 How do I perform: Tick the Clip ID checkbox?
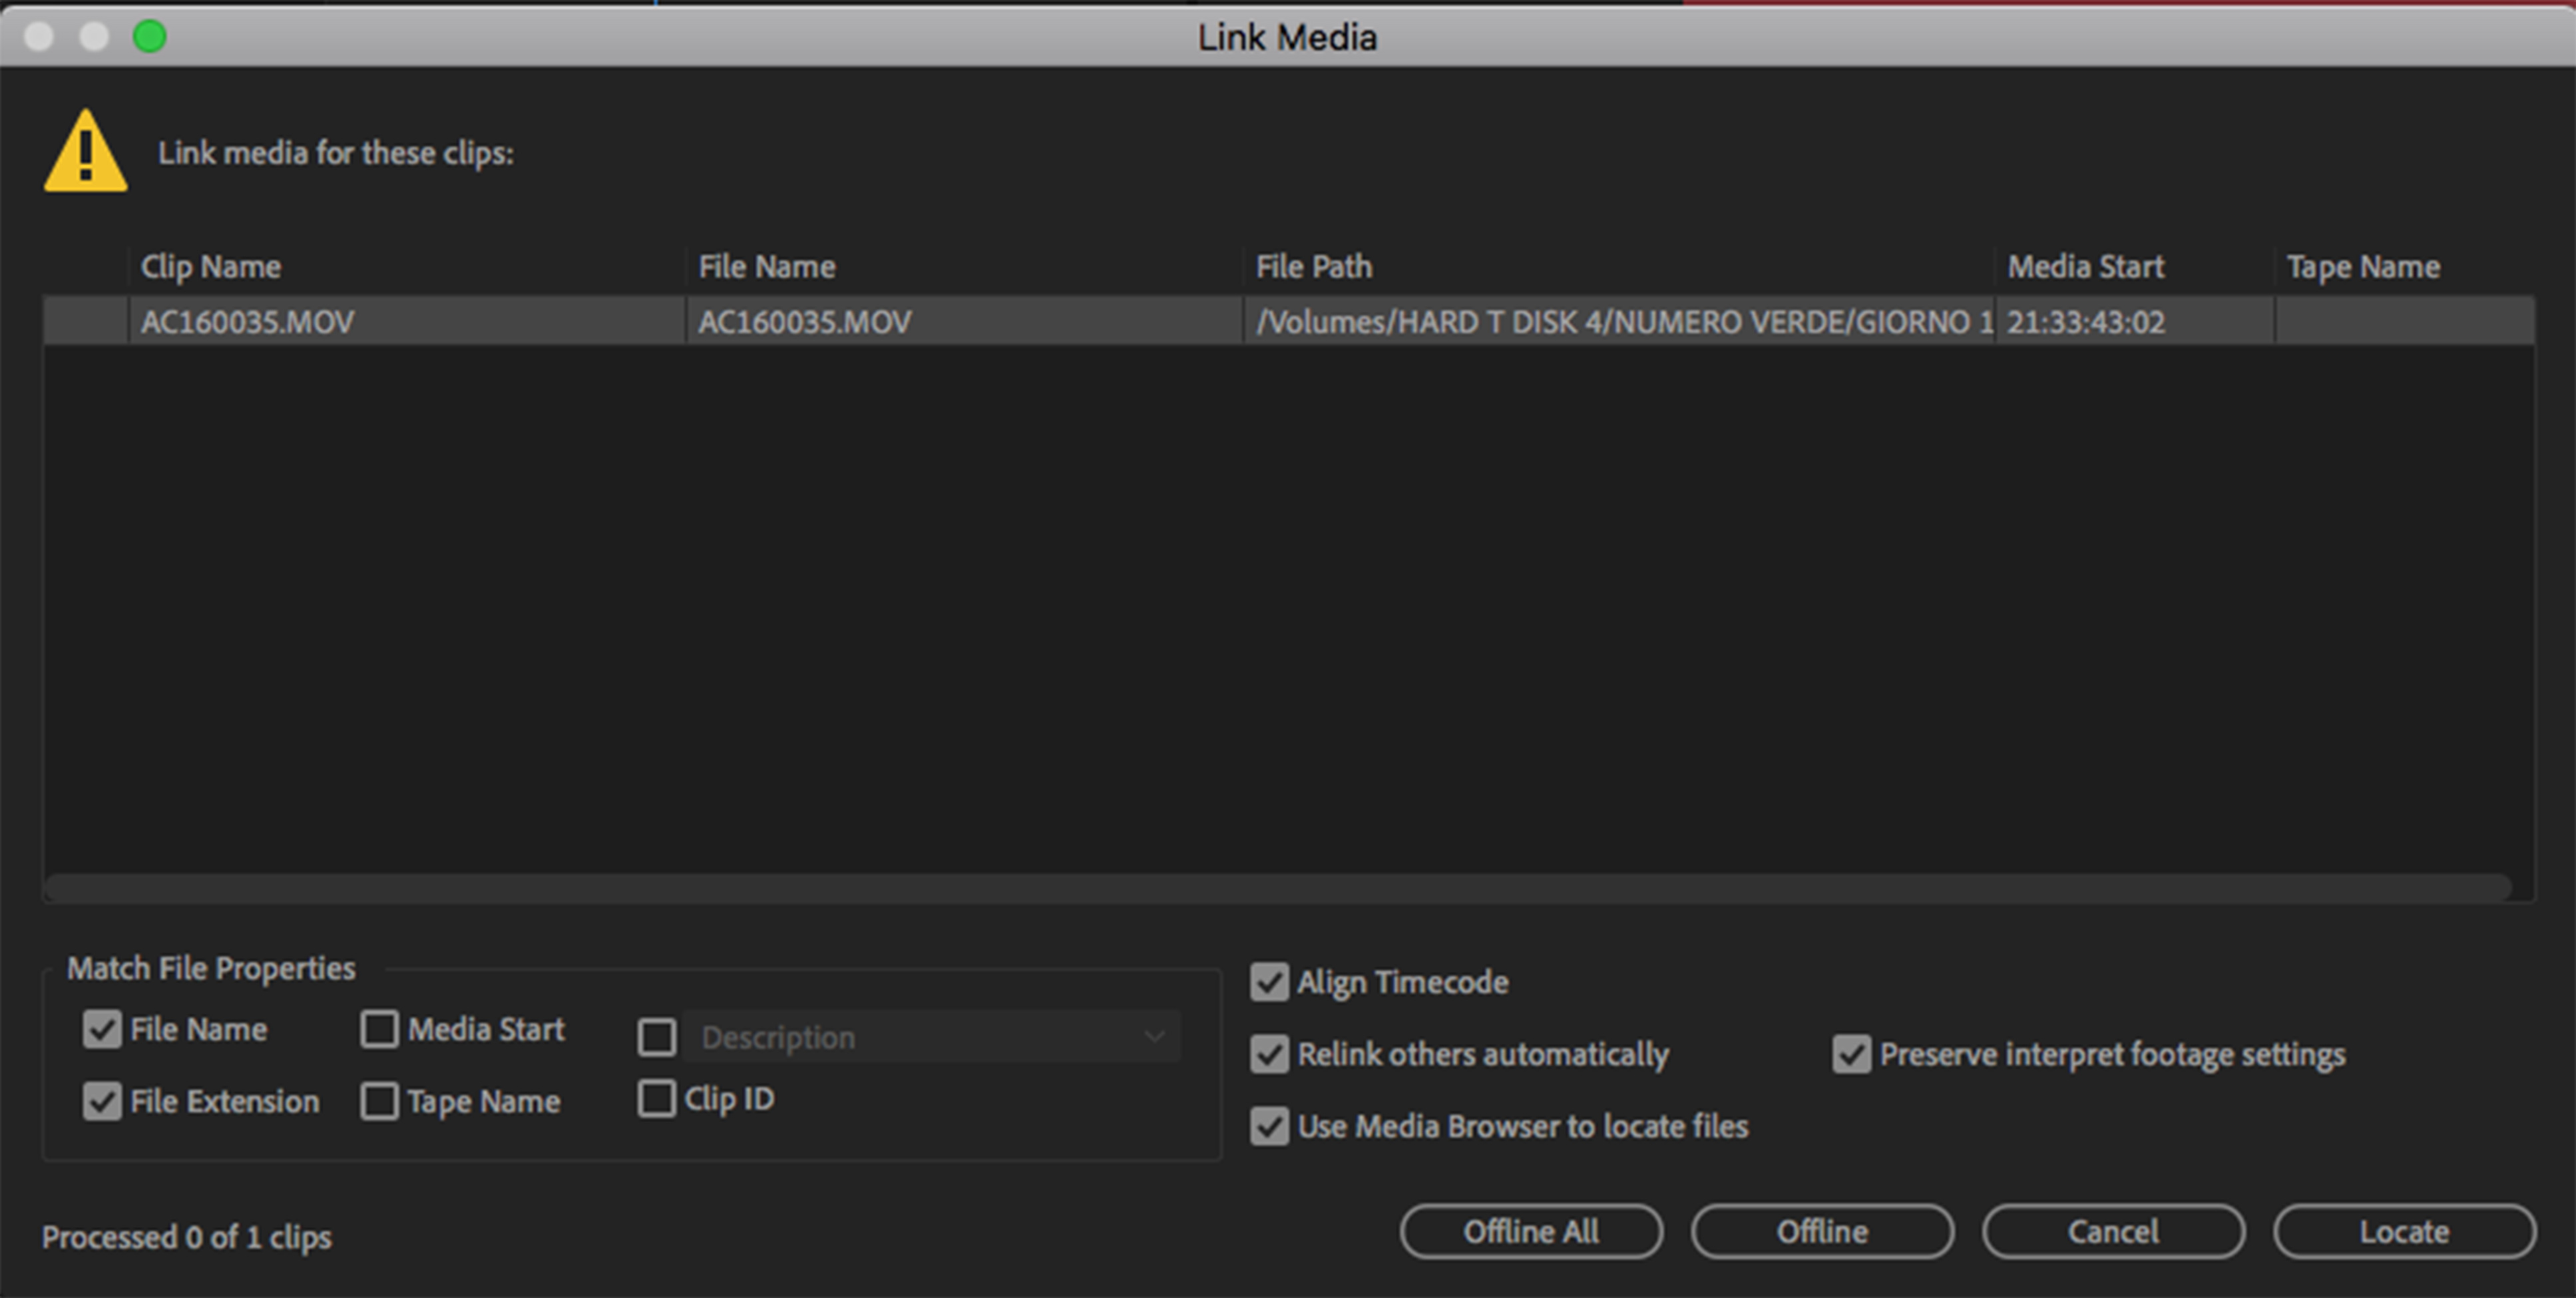(656, 1098)
